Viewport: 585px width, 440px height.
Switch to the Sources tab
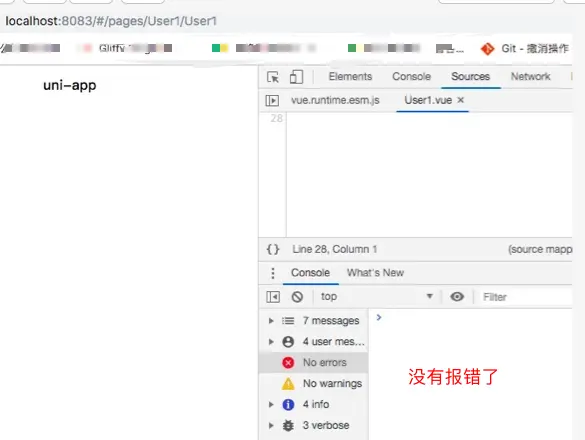[x=470, y=77]
